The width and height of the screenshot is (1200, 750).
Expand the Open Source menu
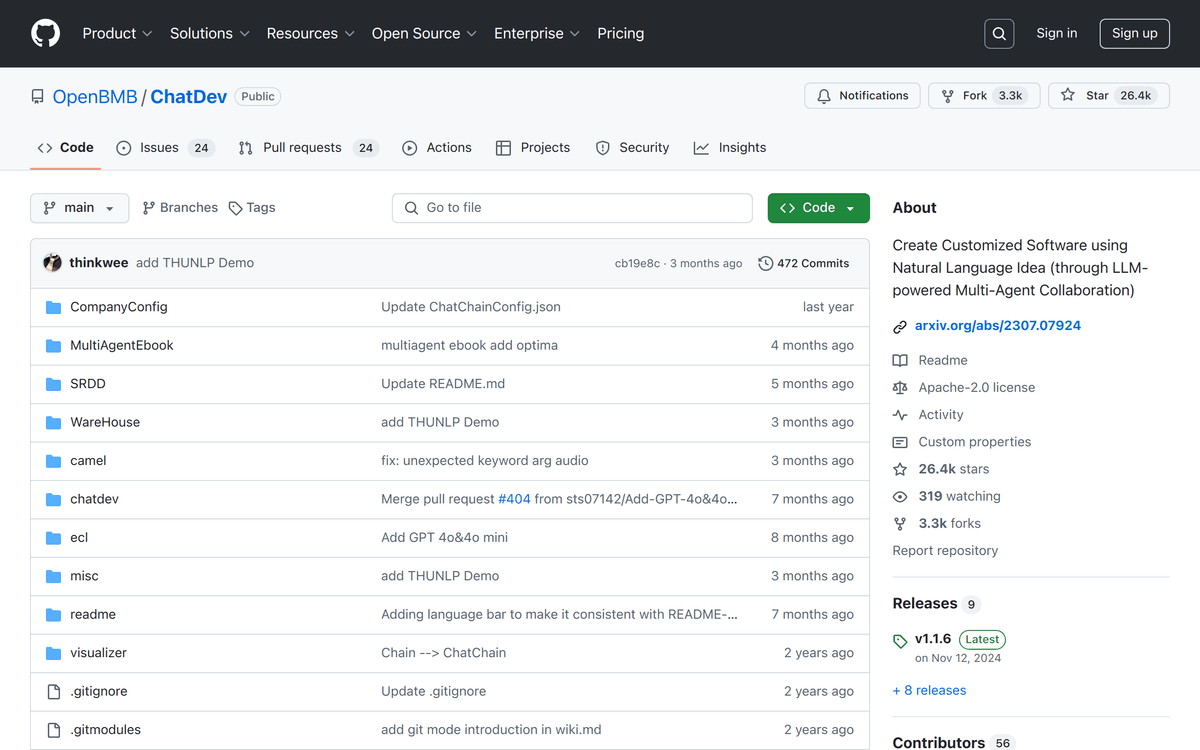click(x=424, y=33)
